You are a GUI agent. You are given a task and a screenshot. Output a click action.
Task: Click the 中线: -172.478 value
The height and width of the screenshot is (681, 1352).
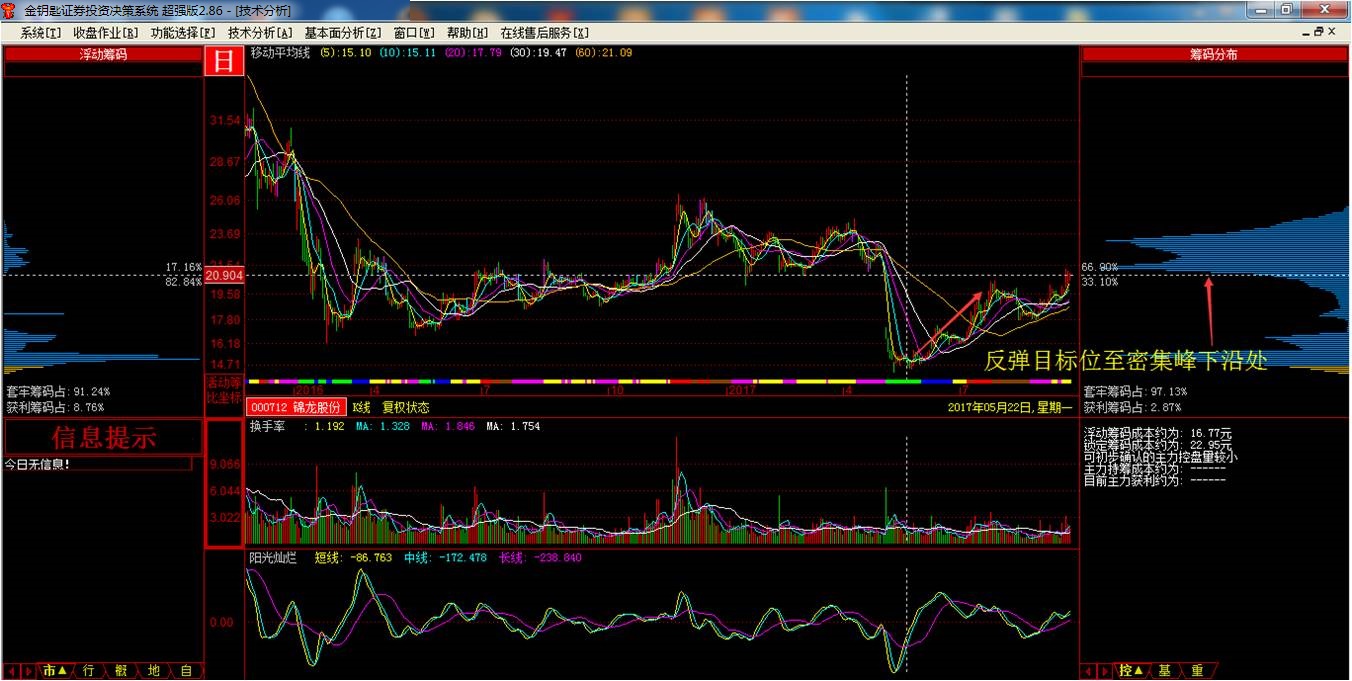(445, 558)
